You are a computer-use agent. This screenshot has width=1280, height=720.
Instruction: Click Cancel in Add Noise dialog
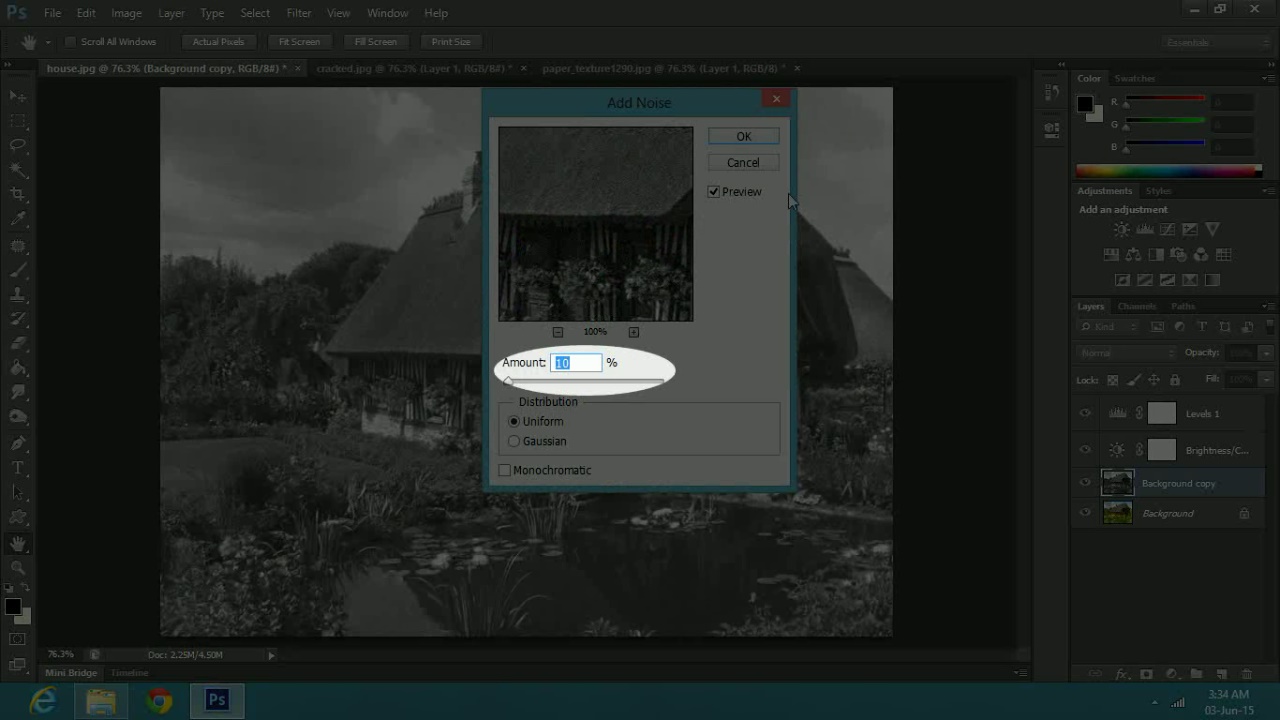[x=743, y=163]
